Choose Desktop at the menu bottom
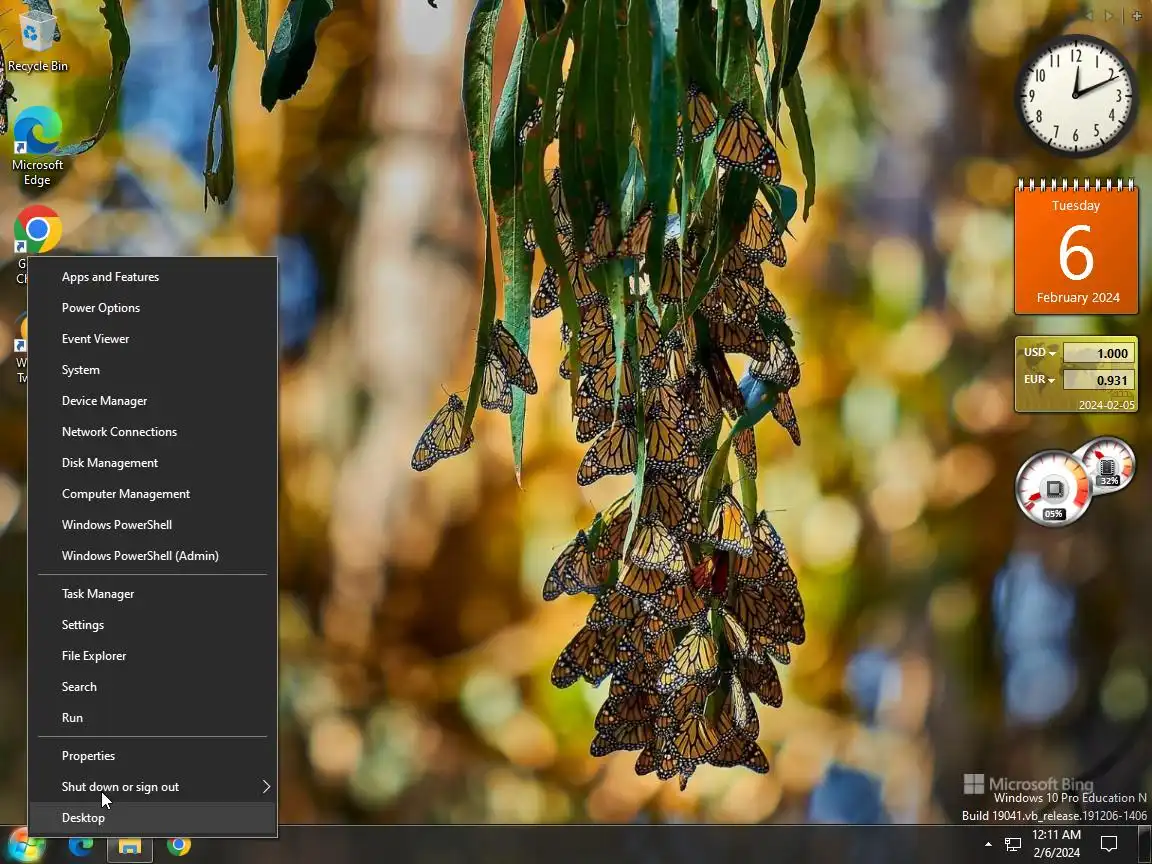 pos(153,818)
